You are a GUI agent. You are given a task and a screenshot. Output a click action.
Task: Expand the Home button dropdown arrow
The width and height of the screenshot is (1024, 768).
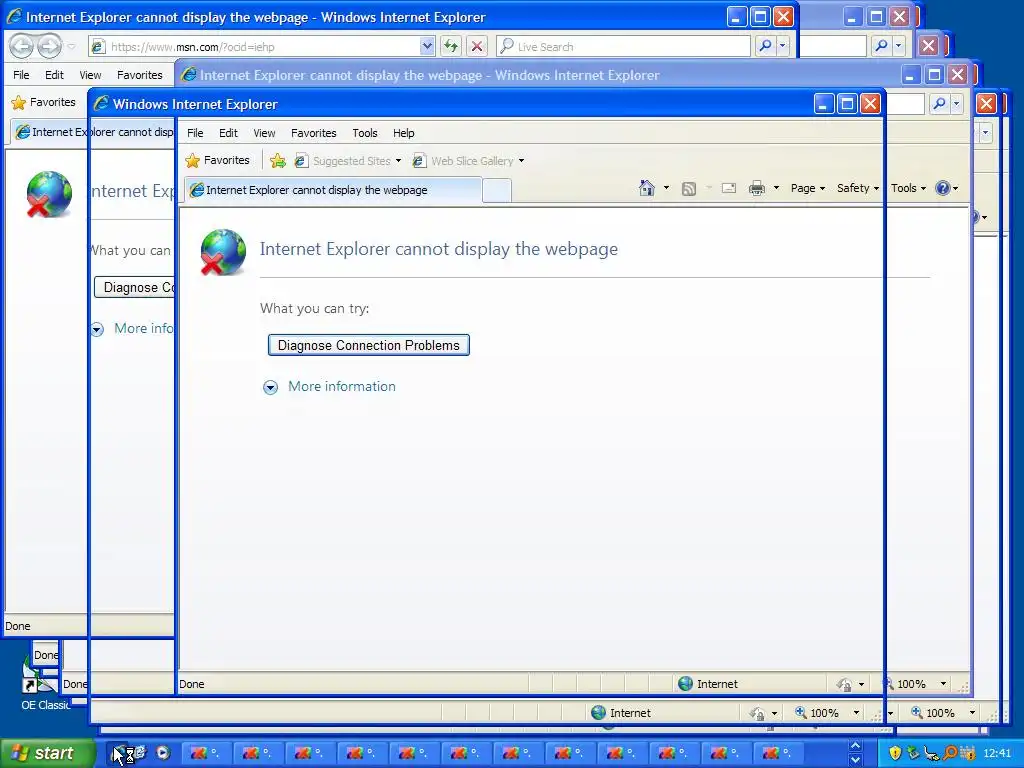coord(666,188)
